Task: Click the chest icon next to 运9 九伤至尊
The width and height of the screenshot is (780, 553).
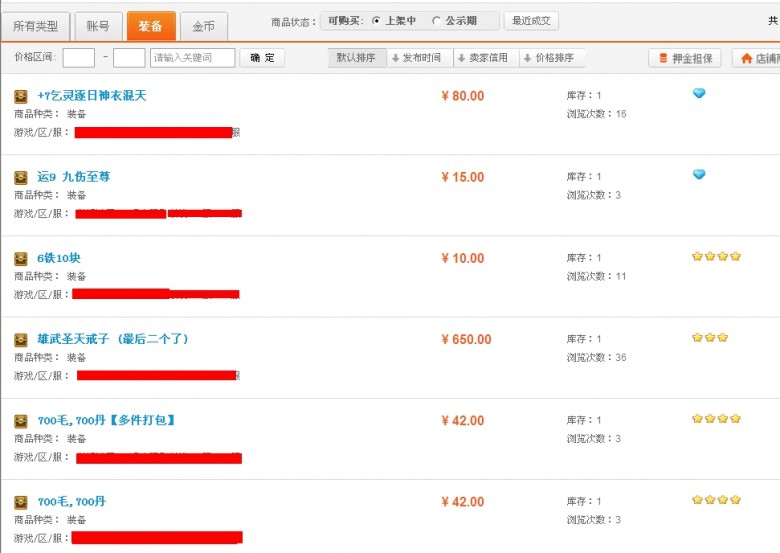Action: click(x=20, y=178)
